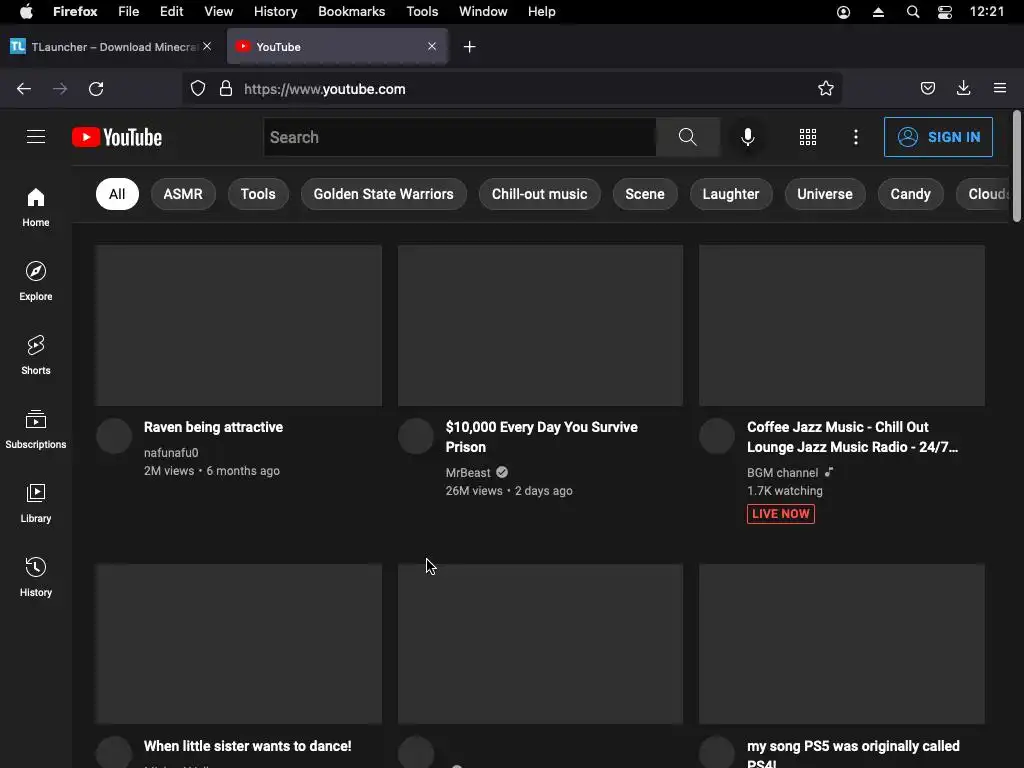Viewport: 1024px width, 768px height.
Task: Select the All filter chip
Action: pyautogui.click(x=117, y=194)
